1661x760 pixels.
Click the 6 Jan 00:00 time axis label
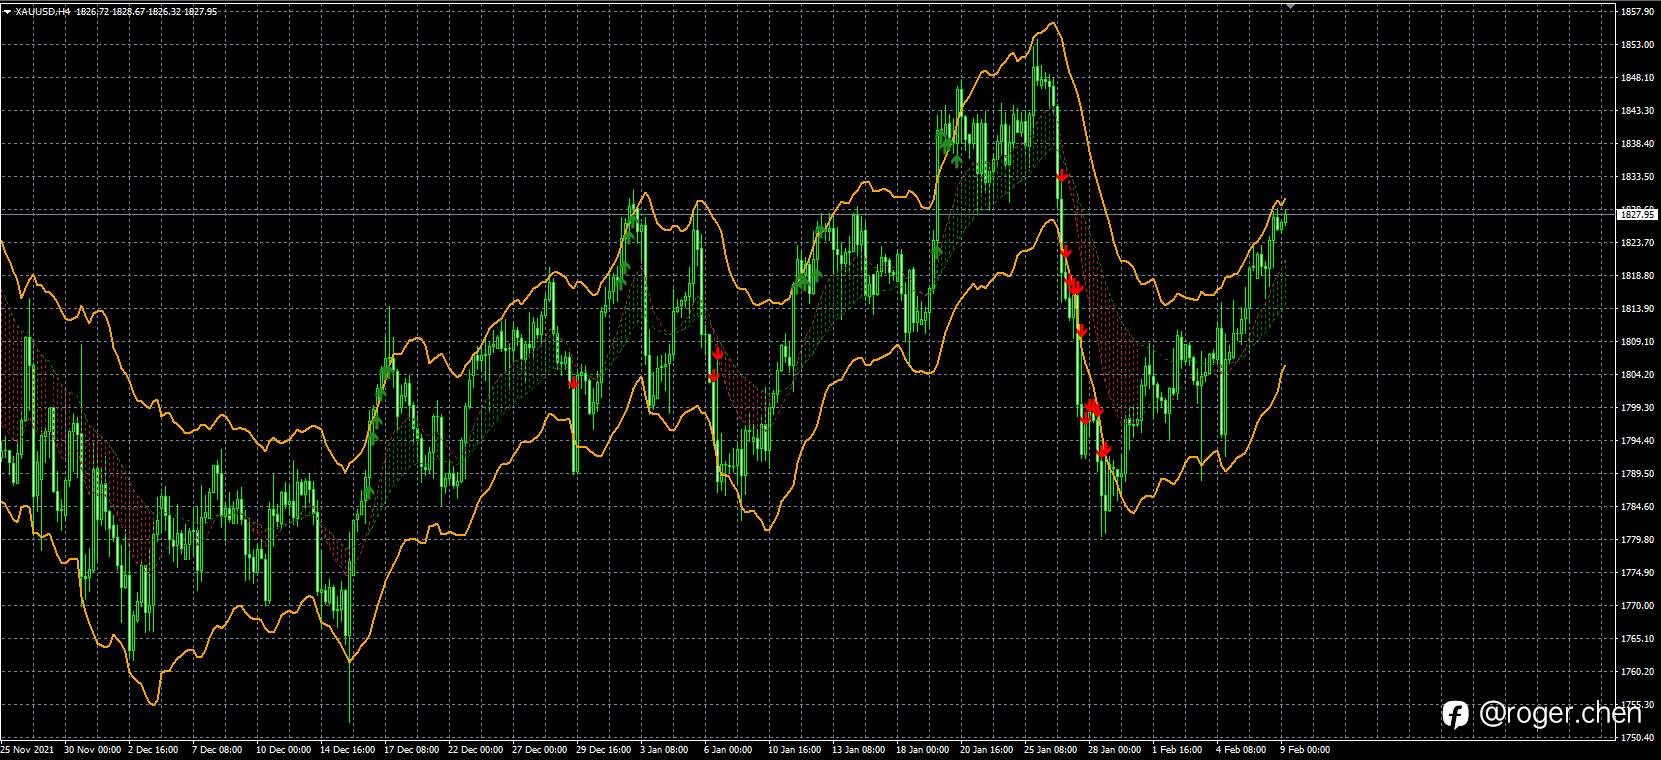coord(729,749)
